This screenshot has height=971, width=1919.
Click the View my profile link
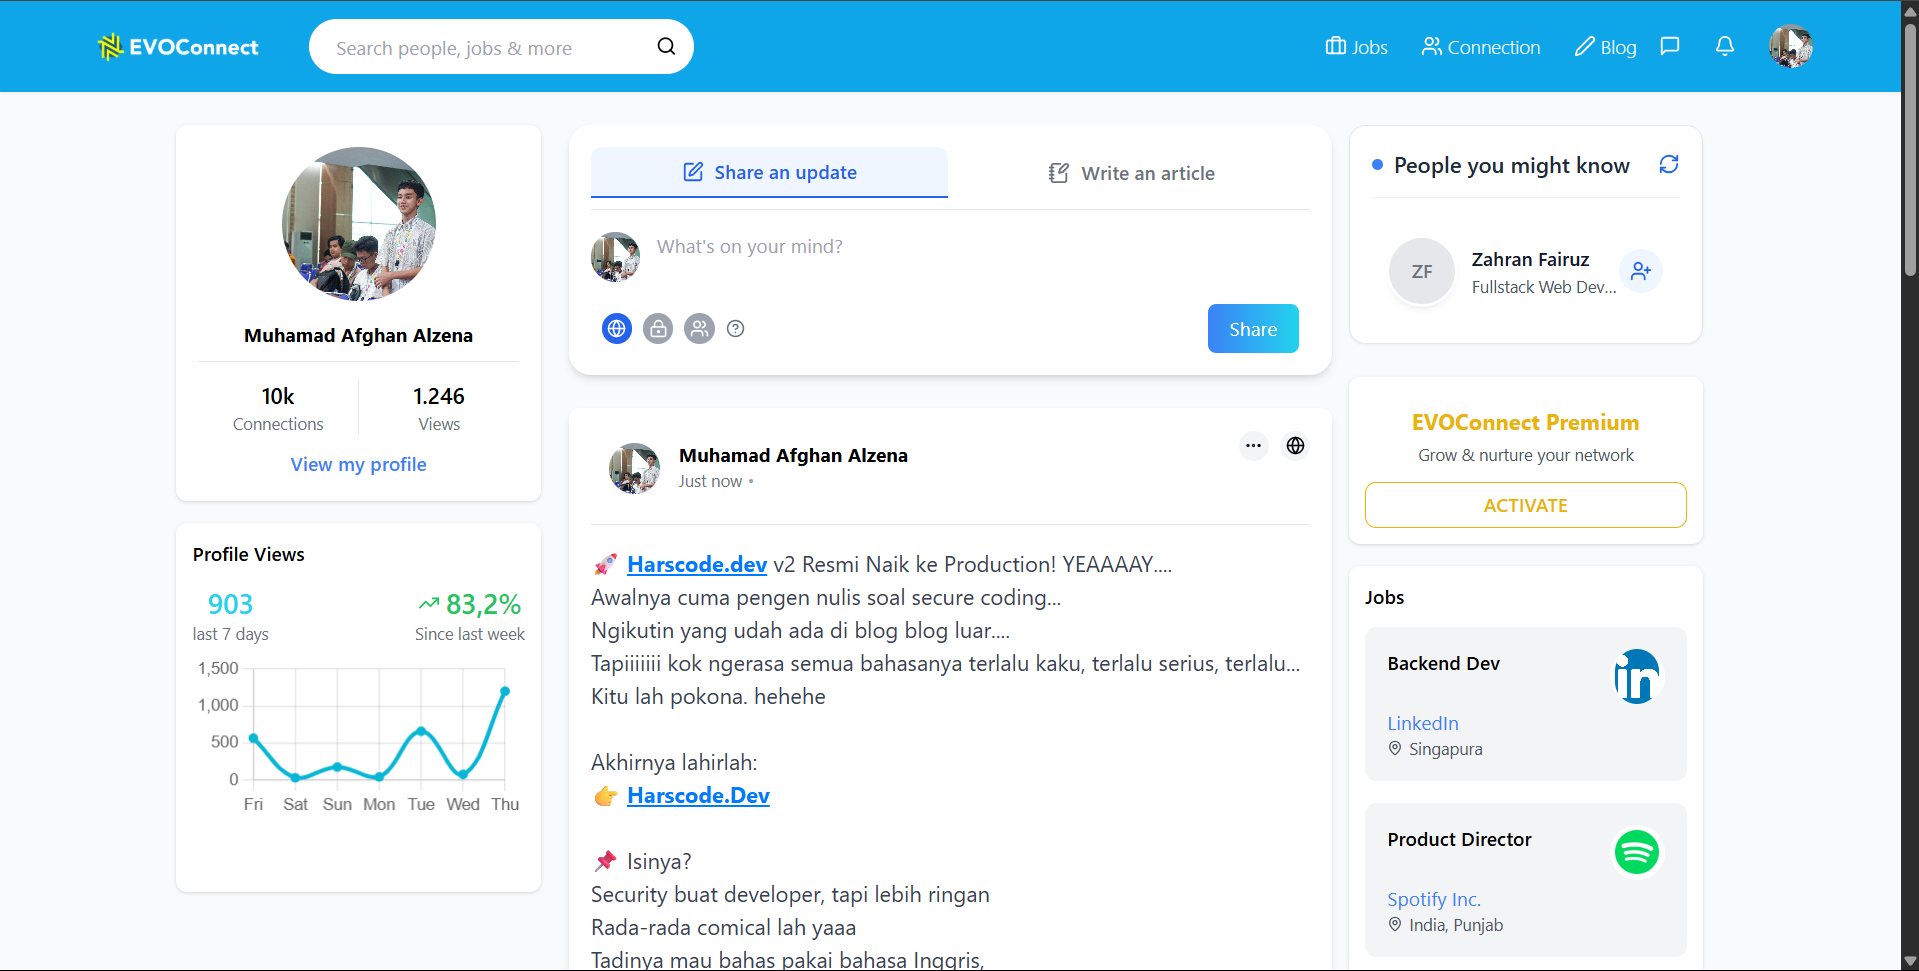pos(358,465)
